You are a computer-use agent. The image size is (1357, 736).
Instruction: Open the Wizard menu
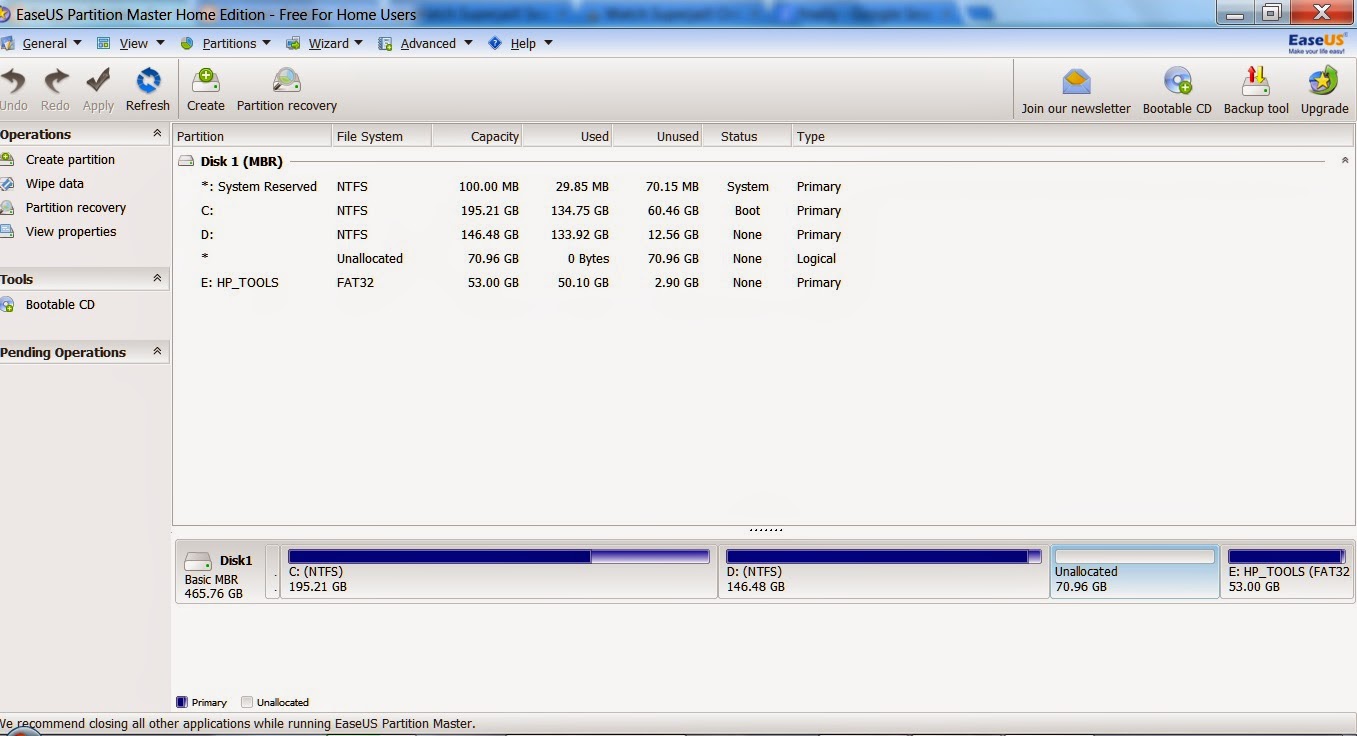pyautogui.click(x=328, y=43)
